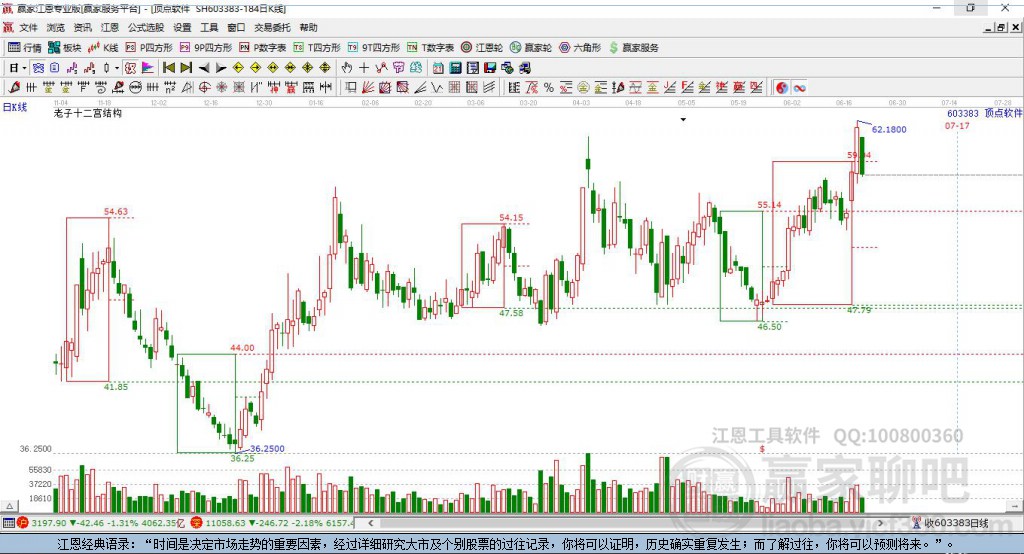The image size is (1024, 554).
Task: Toggle the 行情 quotes view button
Action: pyautogui.click(x=24, y=48)
